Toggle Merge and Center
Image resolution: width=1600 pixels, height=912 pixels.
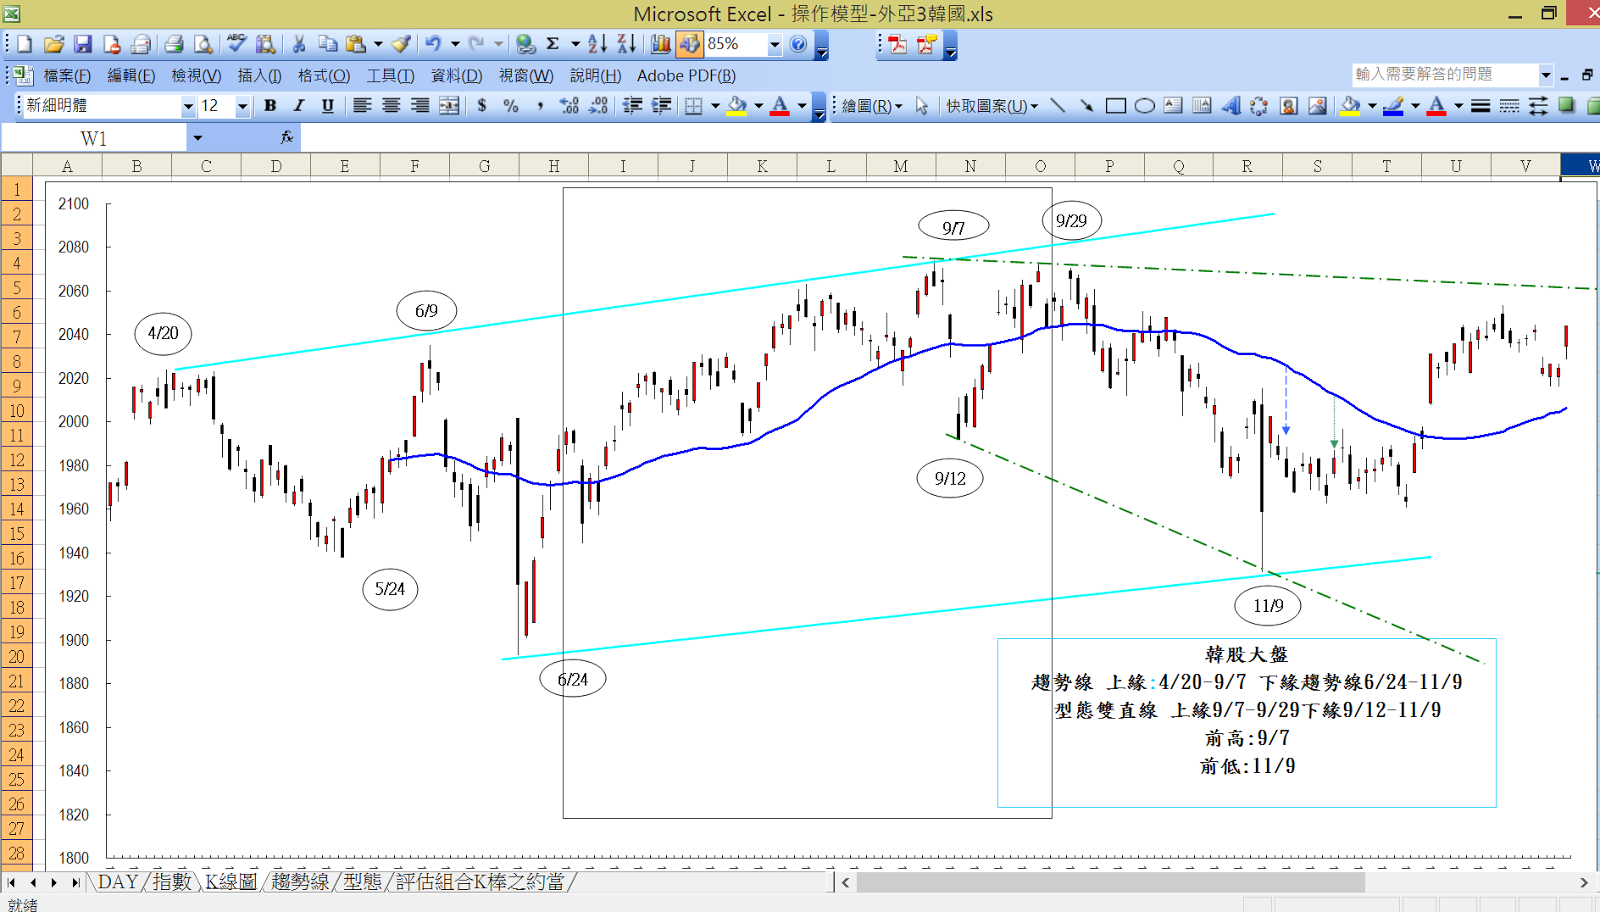tap(449, 106)
